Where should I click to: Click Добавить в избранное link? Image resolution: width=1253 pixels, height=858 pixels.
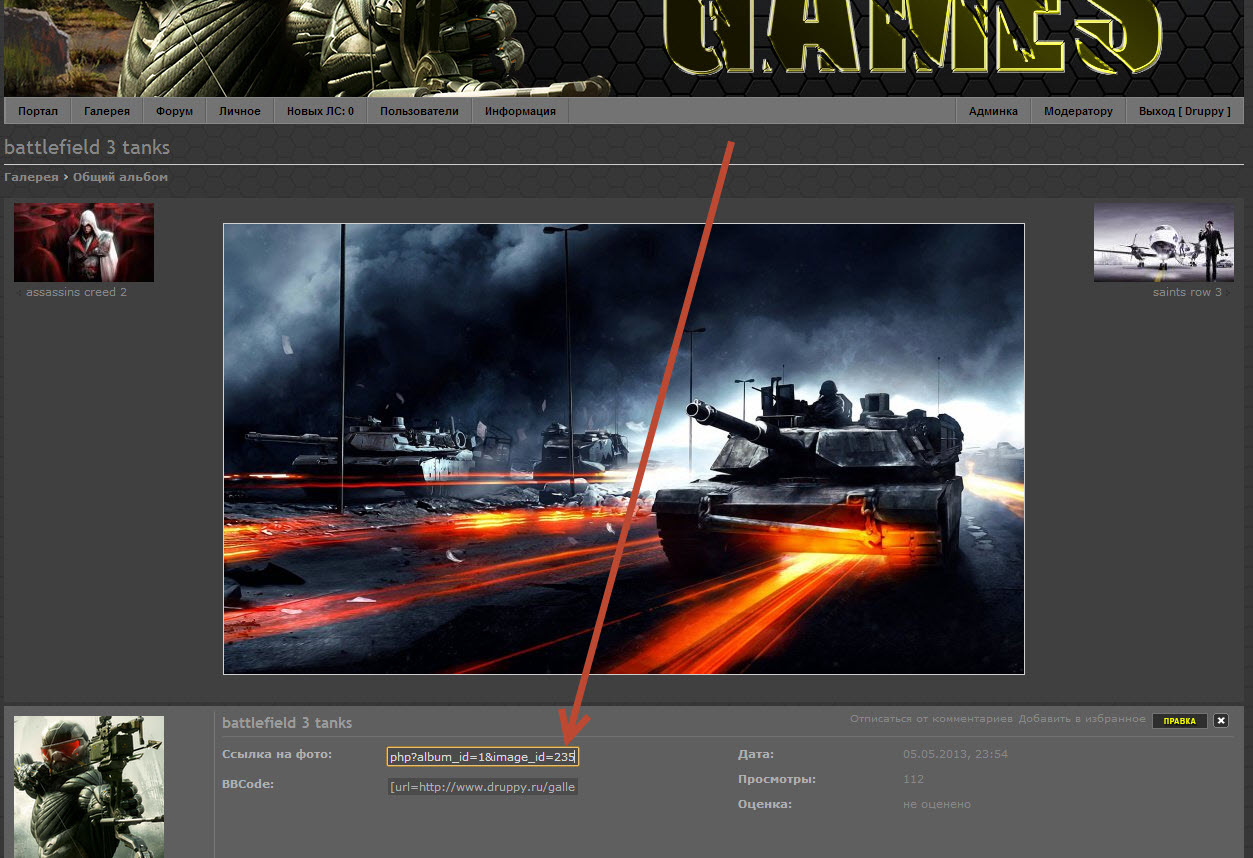[1082, 719]
